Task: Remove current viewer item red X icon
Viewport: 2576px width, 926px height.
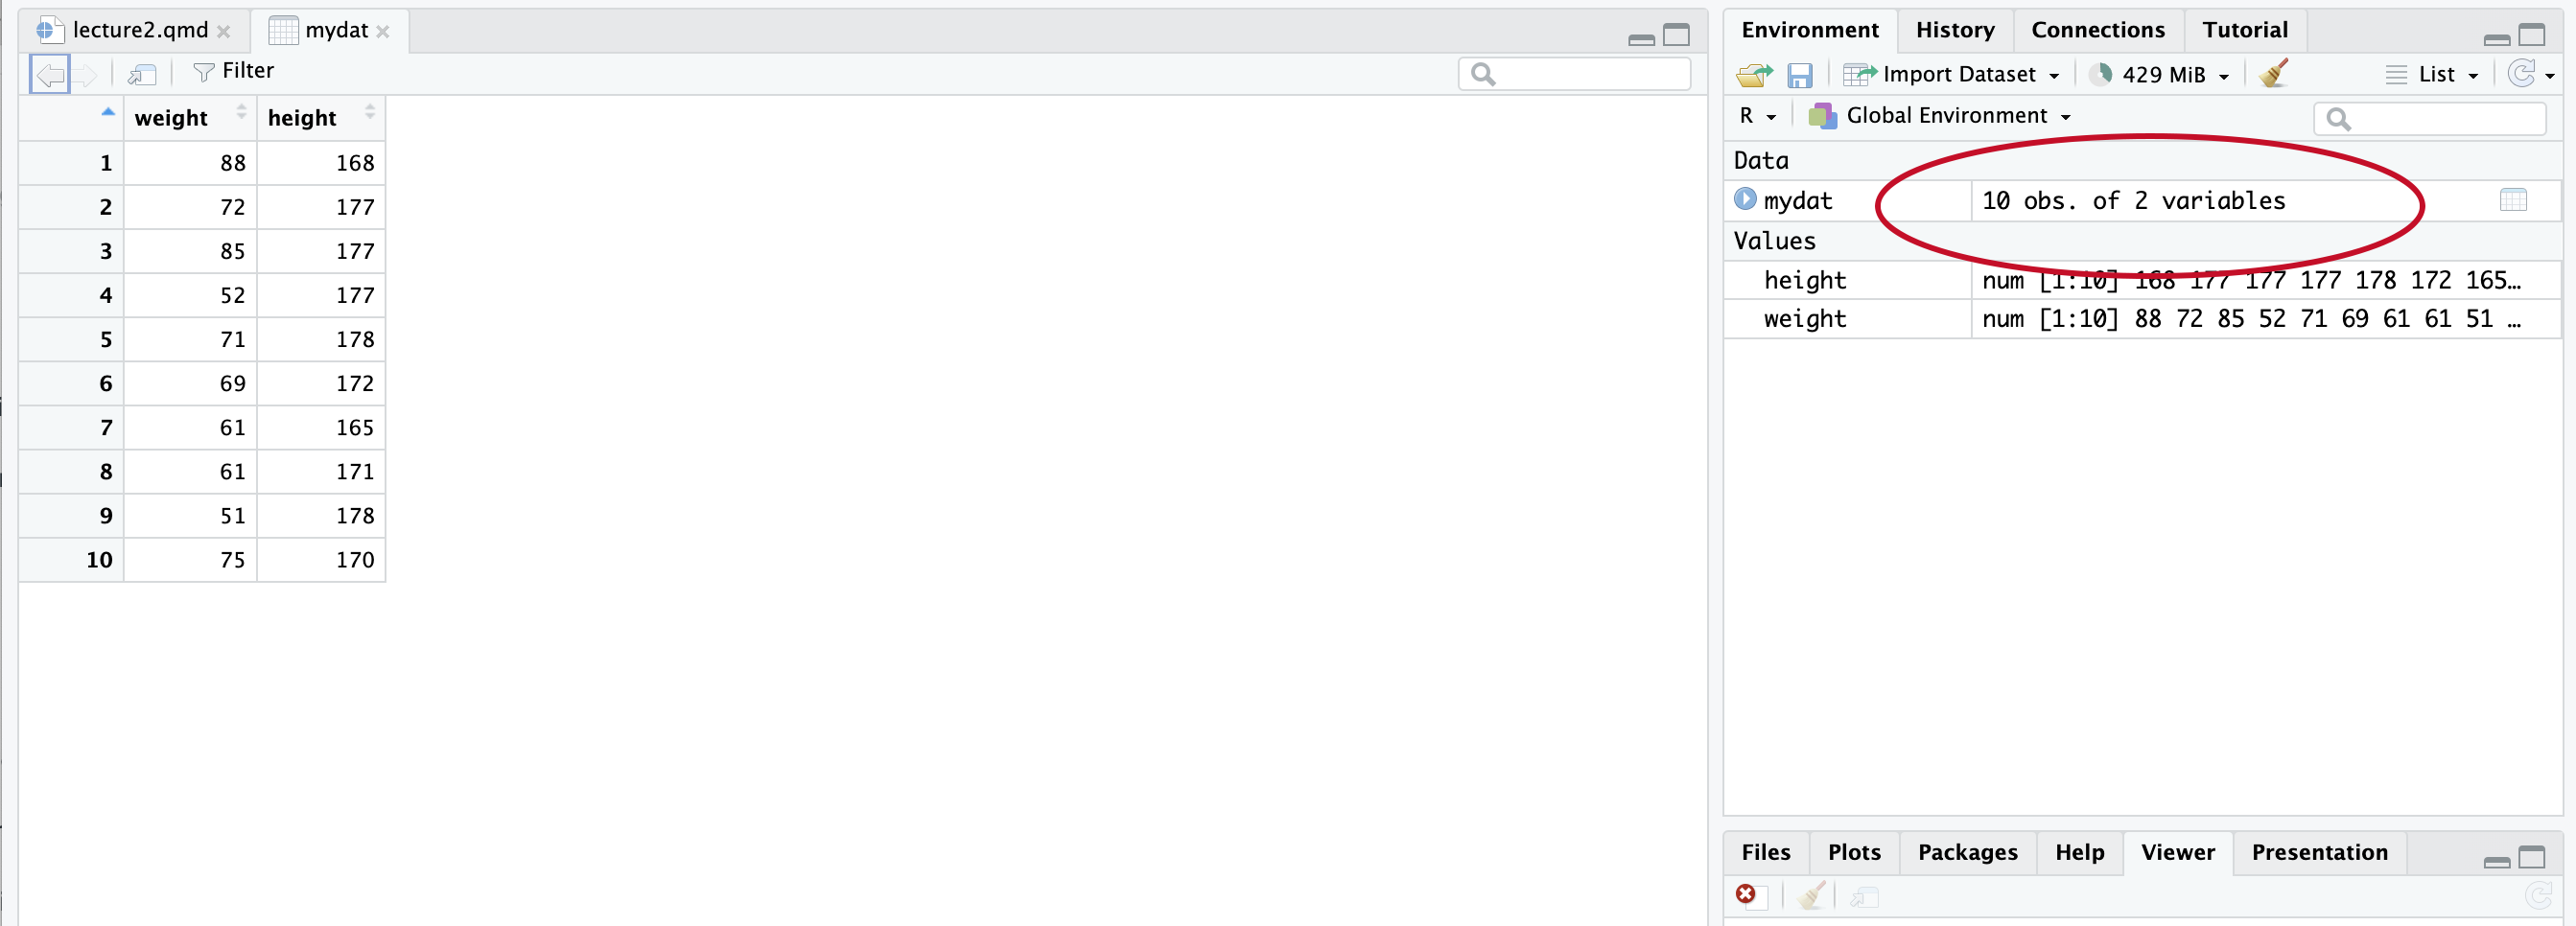Action: [1745, 894]
